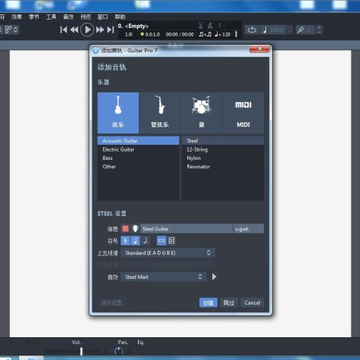Cancel the add track dialog
The image size is (360, 360).
[x=252, y=303]
